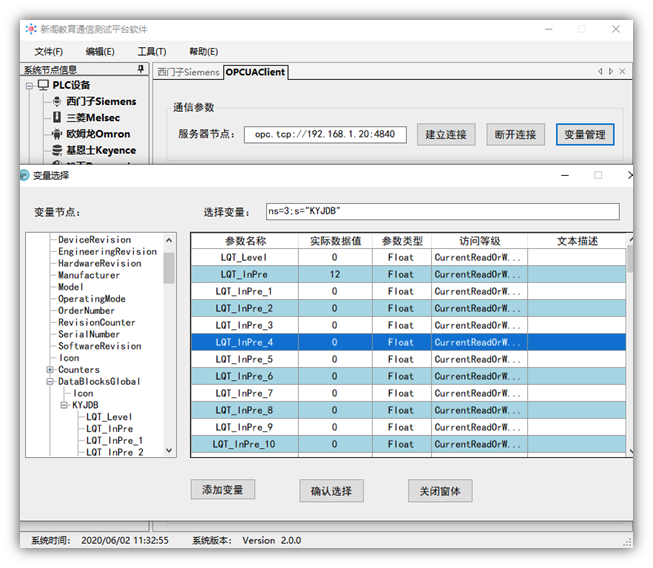Select the LQT_InPre_3 table row

point(409,325)
